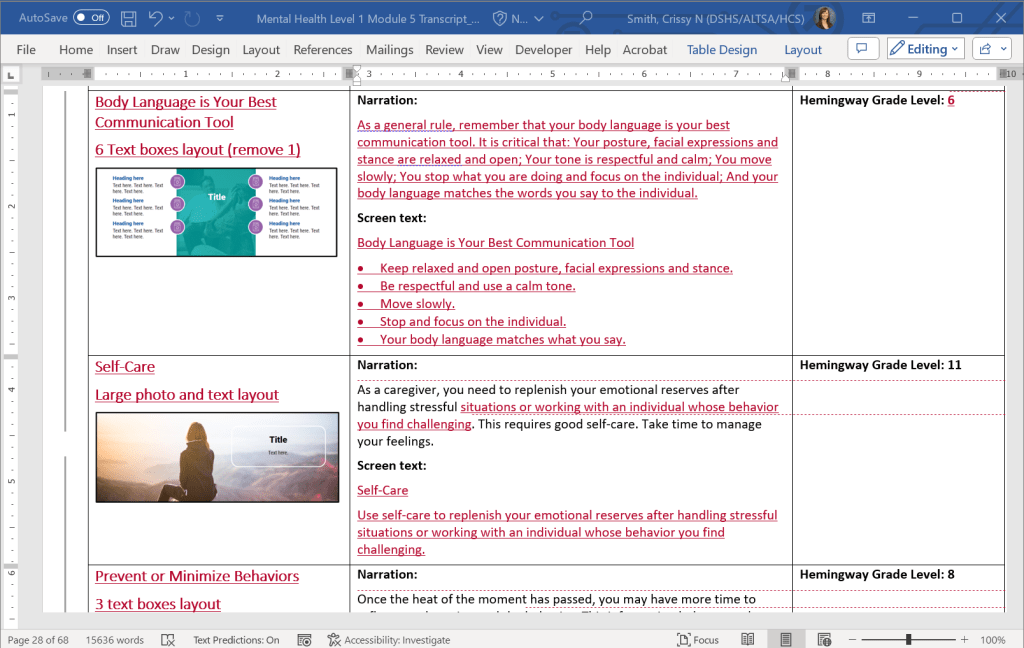
Task: Click the Self-Care sunset photo layout thumbnail
Action: 217,457
